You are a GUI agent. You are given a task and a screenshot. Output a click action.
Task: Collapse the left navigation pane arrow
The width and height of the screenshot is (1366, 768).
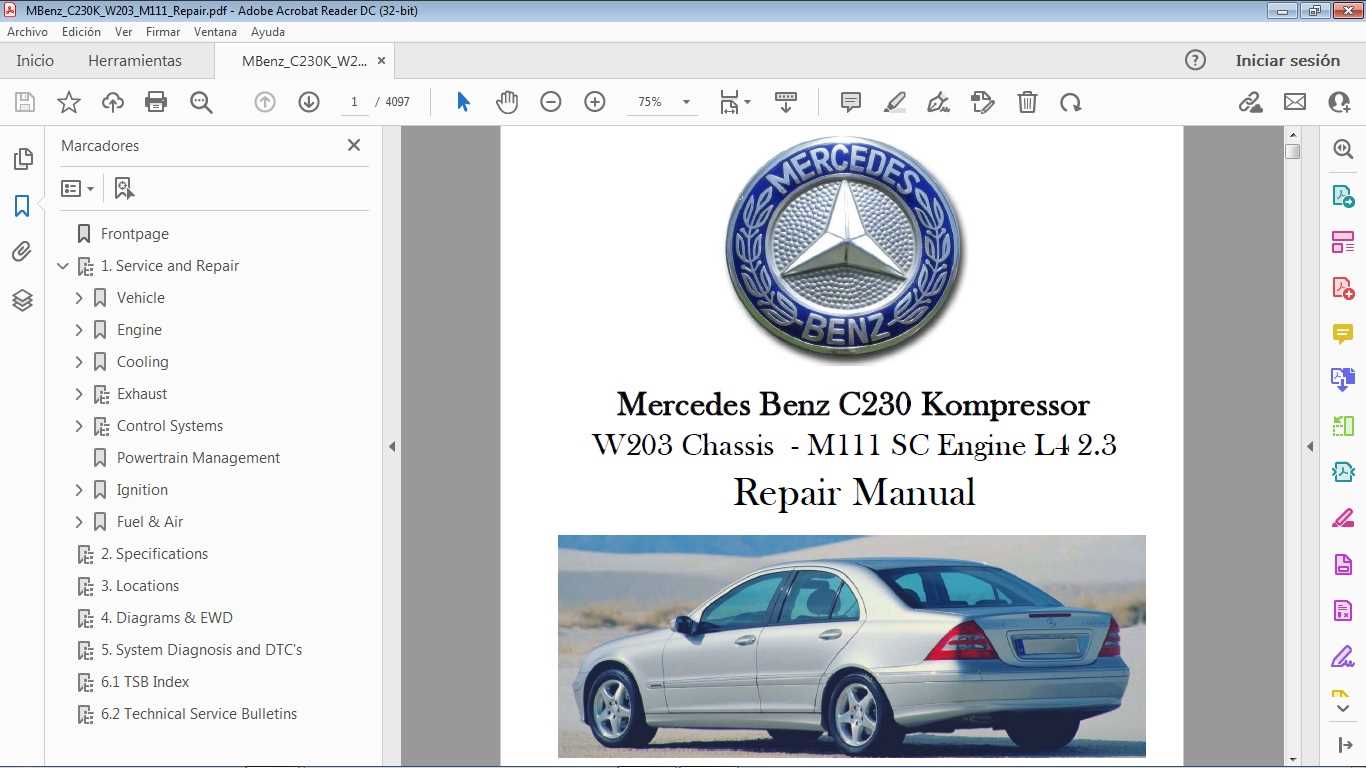pos(392,447)
